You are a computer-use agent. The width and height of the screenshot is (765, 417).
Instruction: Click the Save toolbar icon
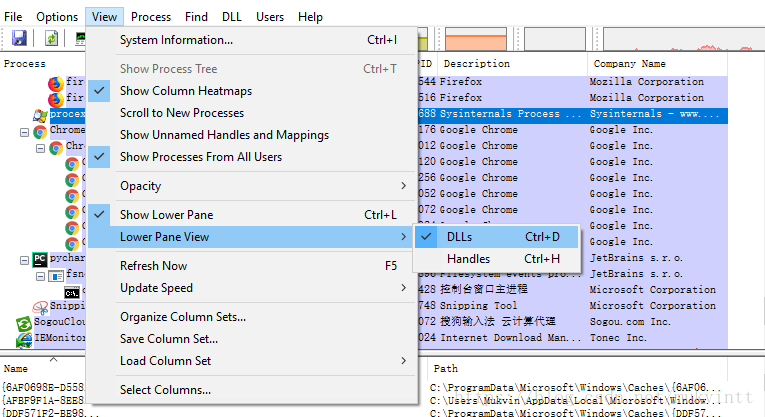(19, 38)
